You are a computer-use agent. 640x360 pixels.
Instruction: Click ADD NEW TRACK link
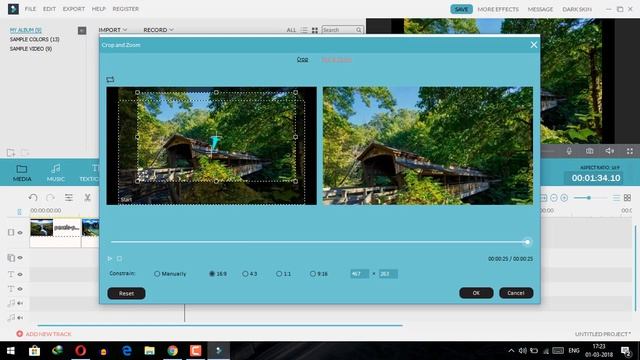pyautogui.click(x=49, y=334)
